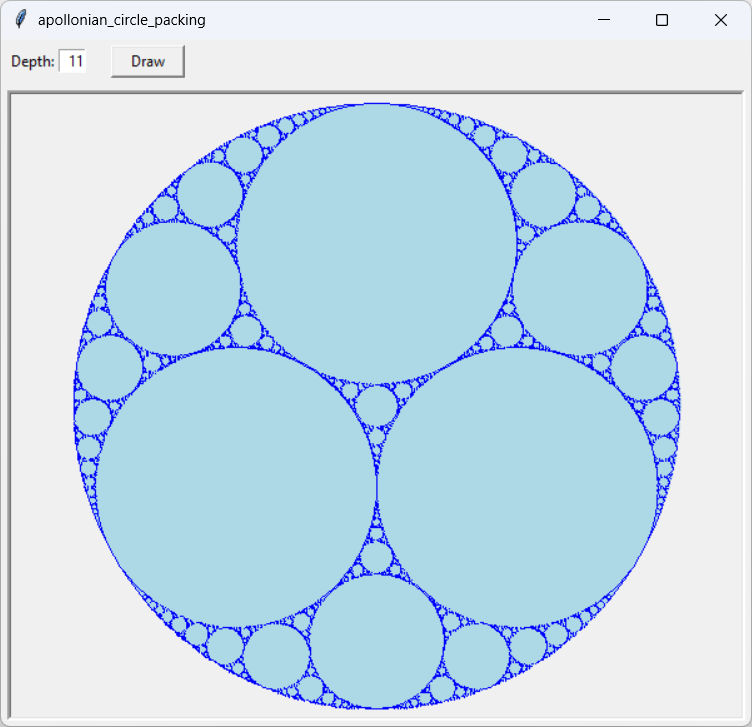752x727 pixels.
Task: Focus the Depth input field showing 11
Action: (x=72, y=61)
